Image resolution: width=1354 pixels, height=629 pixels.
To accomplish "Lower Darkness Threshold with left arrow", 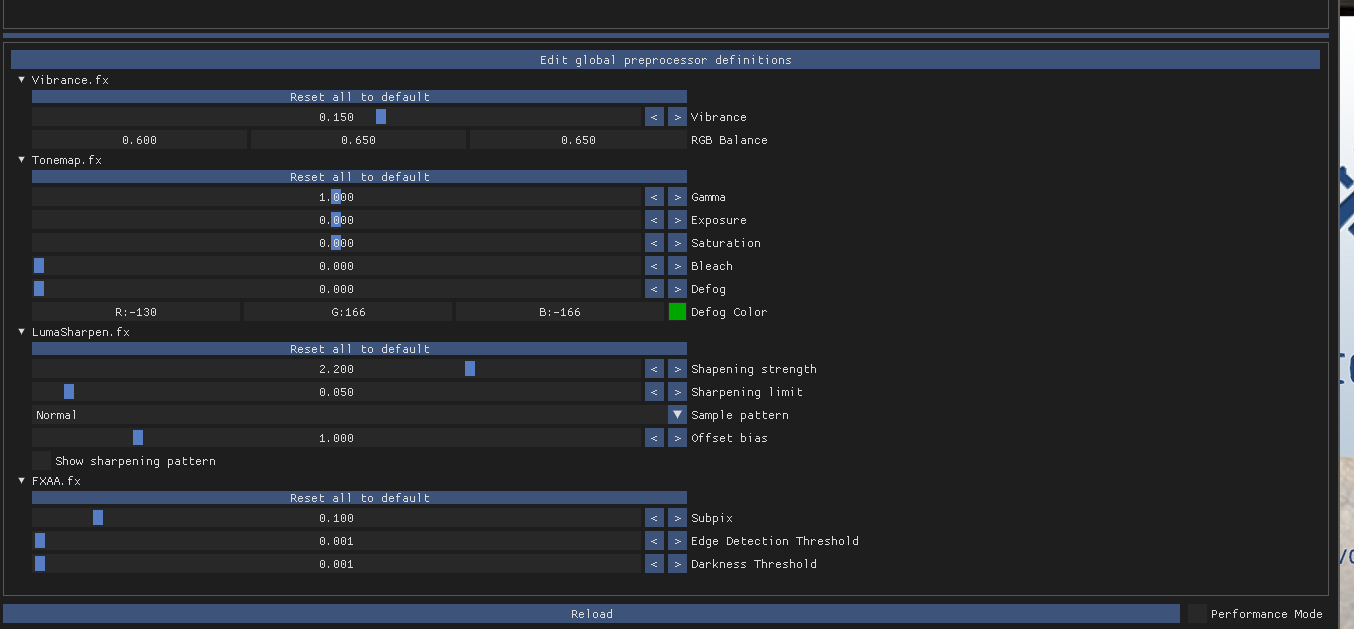I will pos(654,564).
